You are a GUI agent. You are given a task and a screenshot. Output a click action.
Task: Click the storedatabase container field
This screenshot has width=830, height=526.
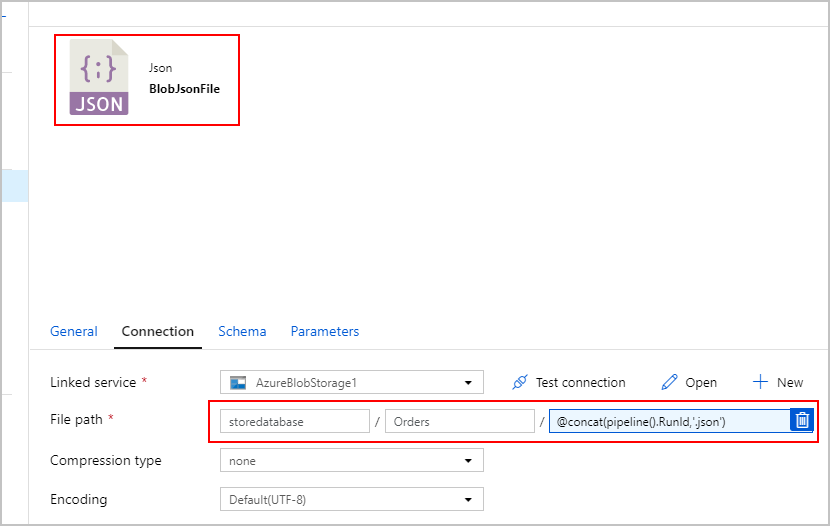pos(295,421)
